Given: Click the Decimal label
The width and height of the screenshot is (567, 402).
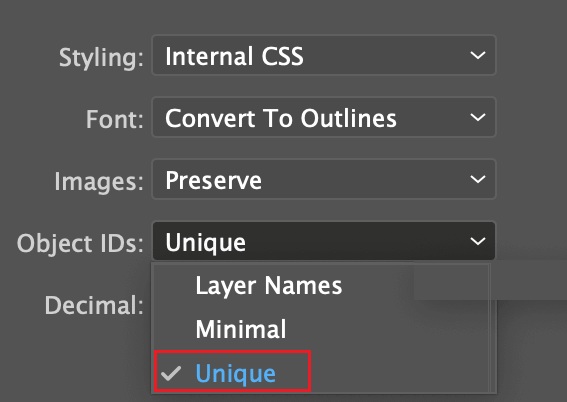Looking at the screenshot, I should 94,305.
